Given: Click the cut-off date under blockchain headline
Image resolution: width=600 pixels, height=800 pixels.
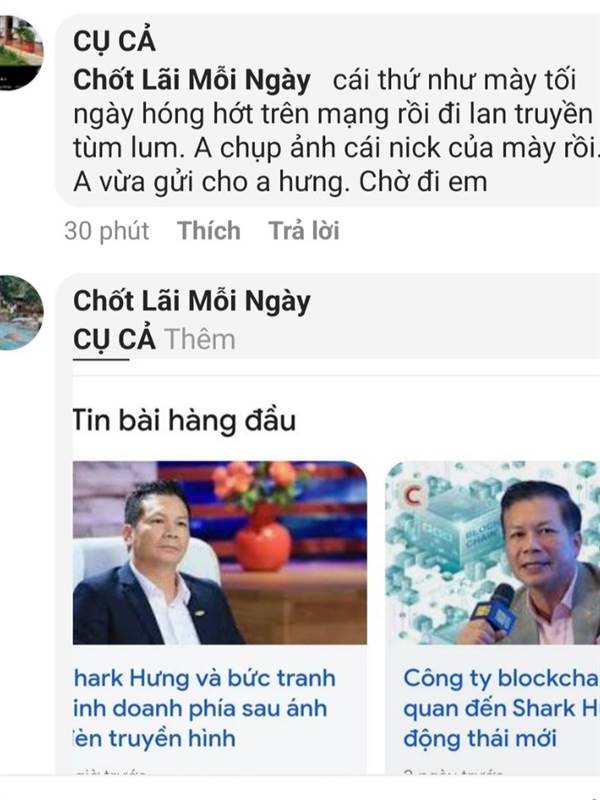Looking at the screenshot, I should click(453, 773).
